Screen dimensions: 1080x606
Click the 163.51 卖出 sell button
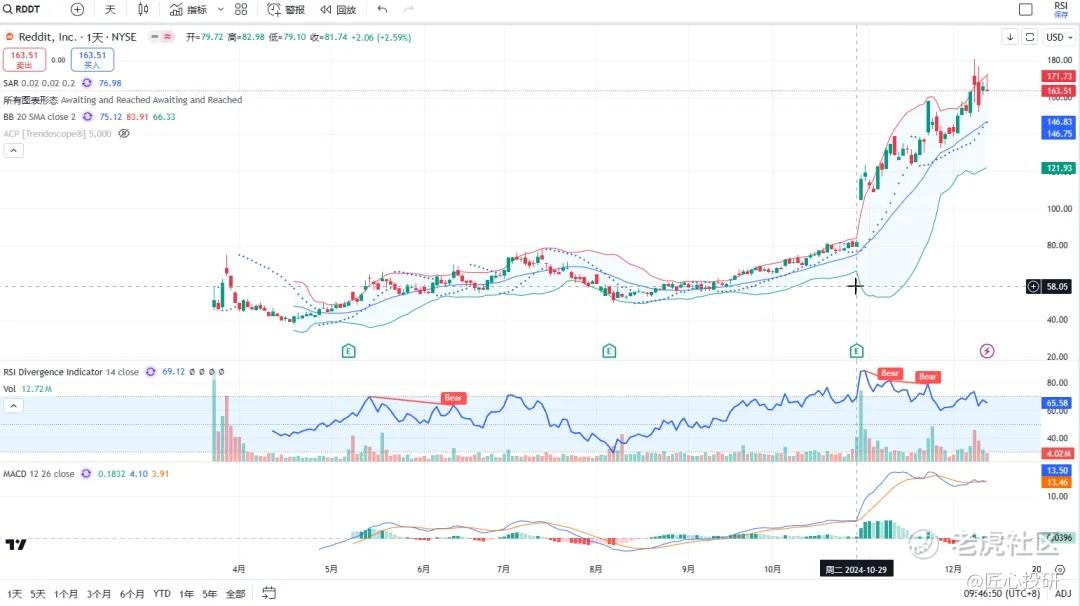pos(24,60)
